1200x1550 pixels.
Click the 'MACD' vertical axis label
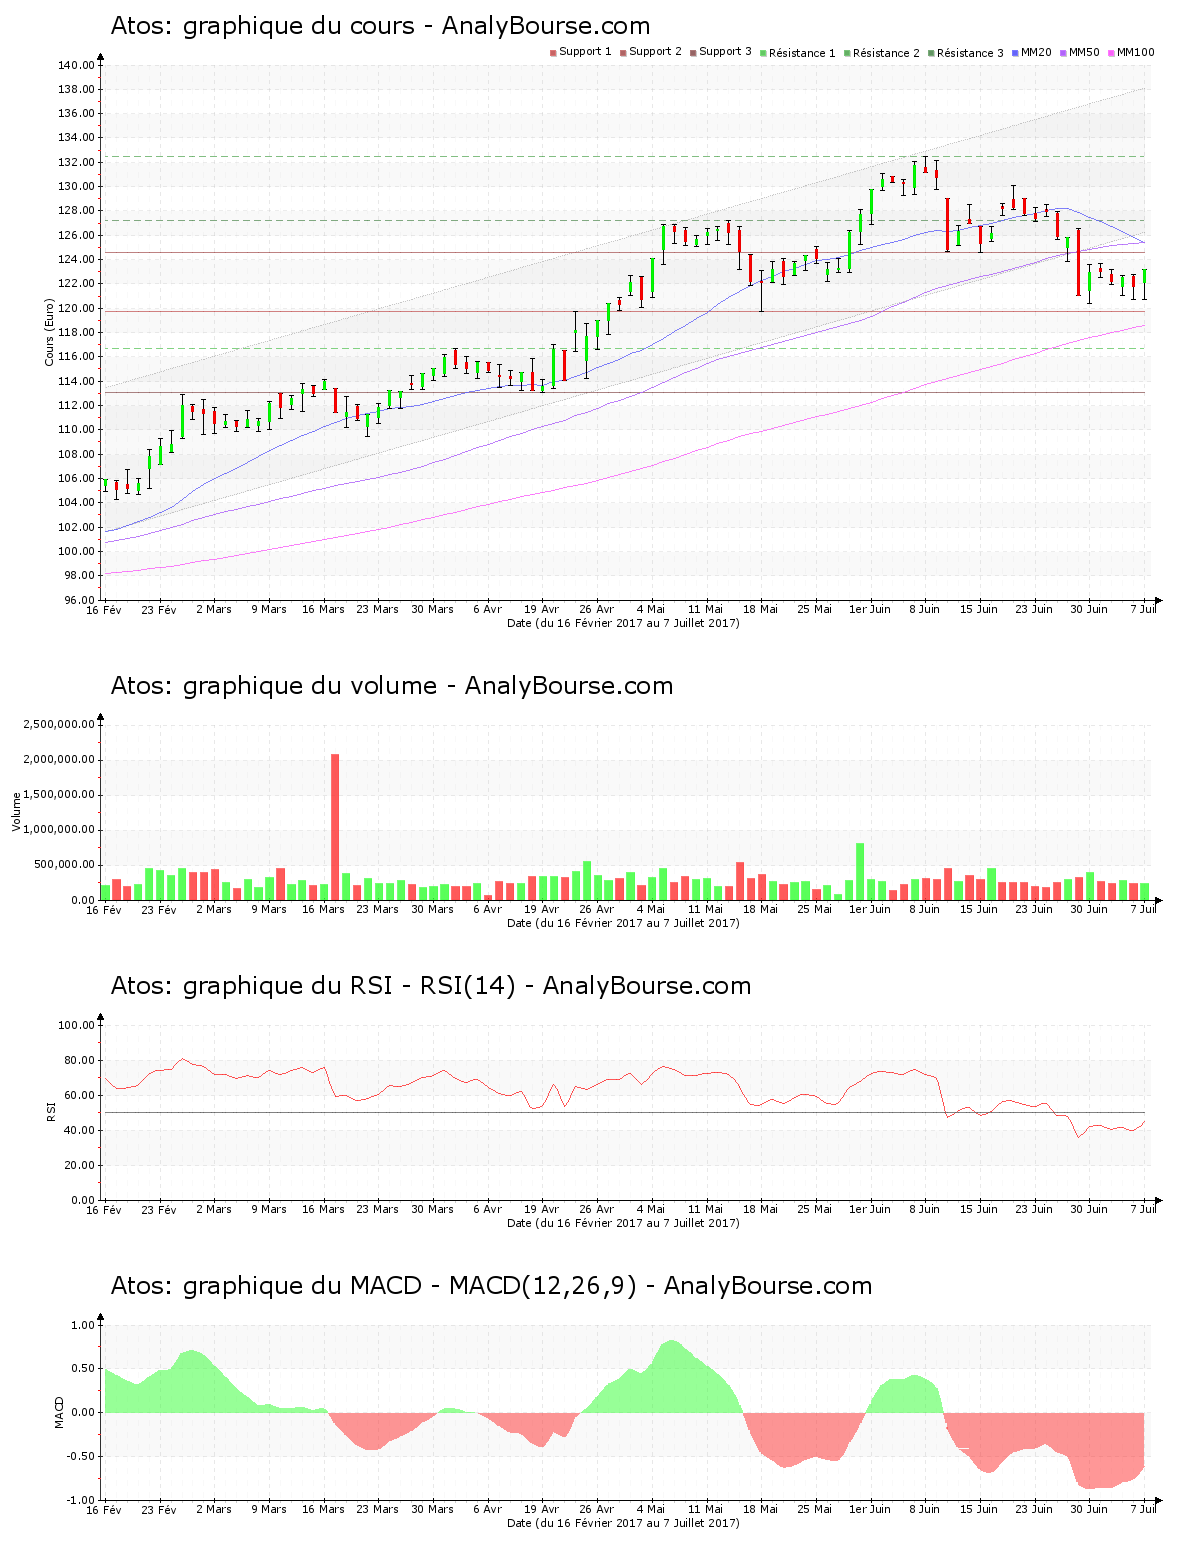[59, 1412]
